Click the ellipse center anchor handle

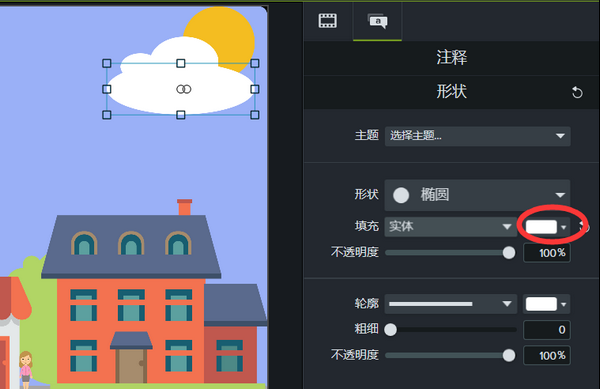184,89
